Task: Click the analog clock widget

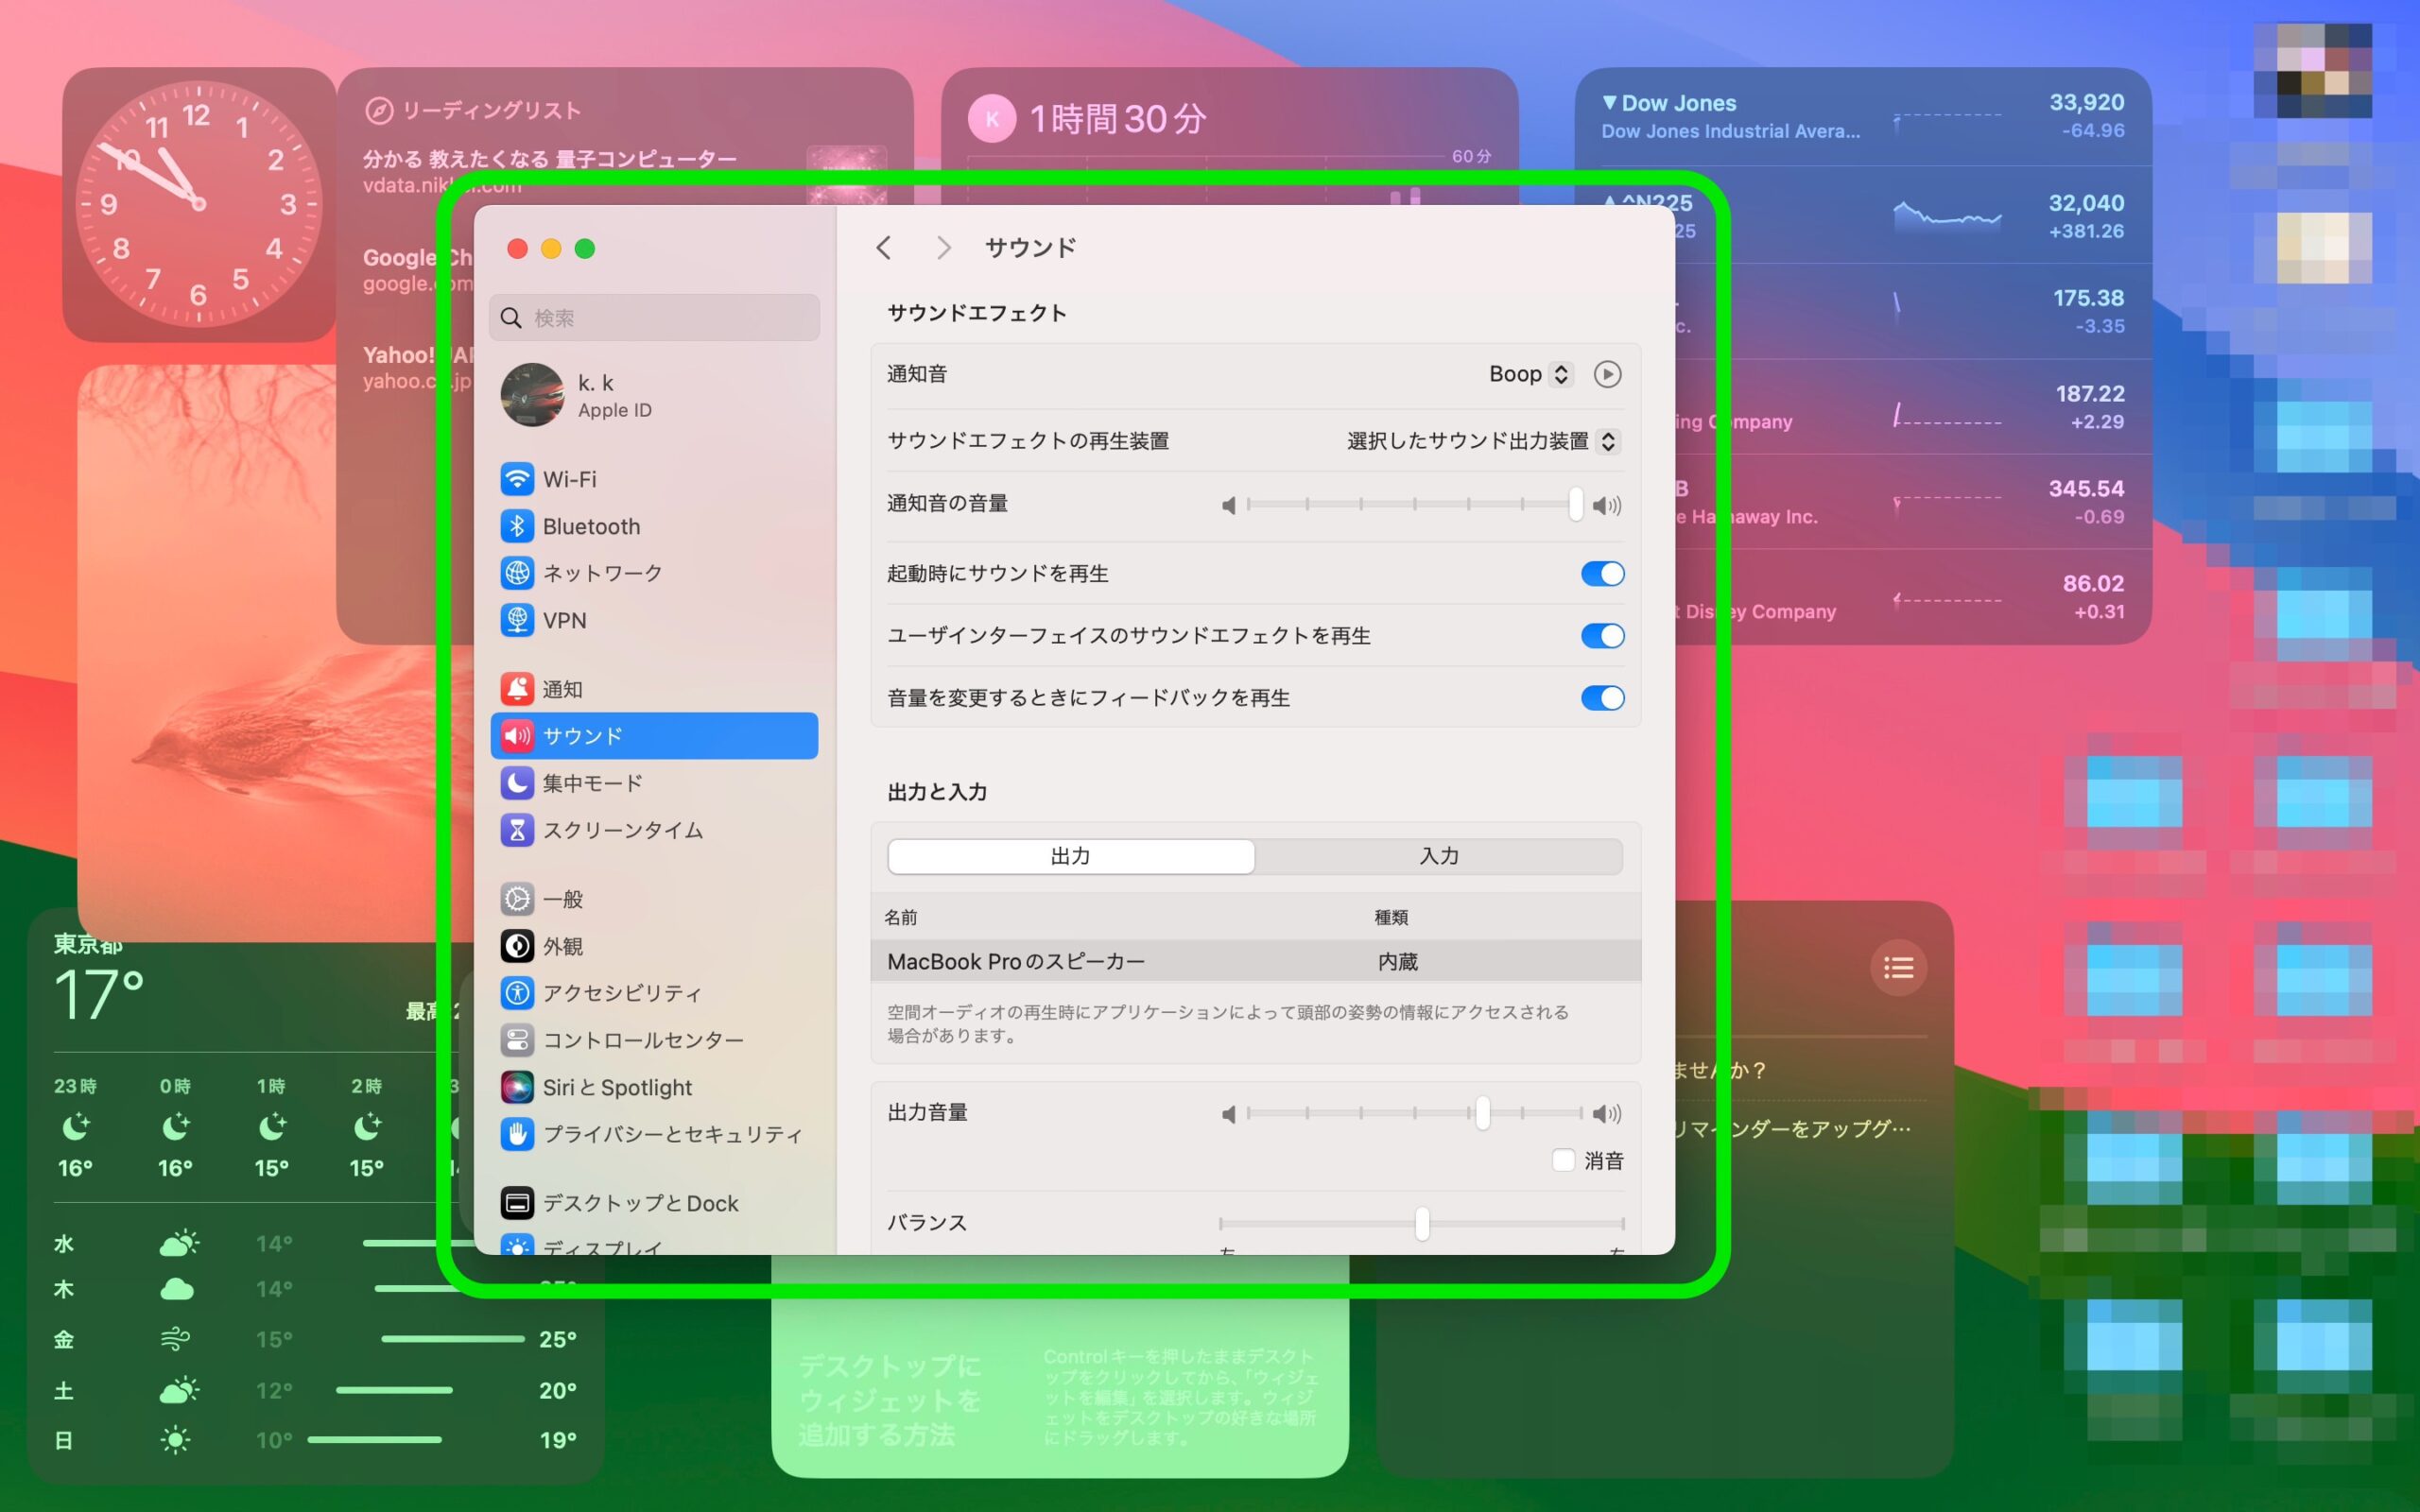Action: [x=198, y=204]
